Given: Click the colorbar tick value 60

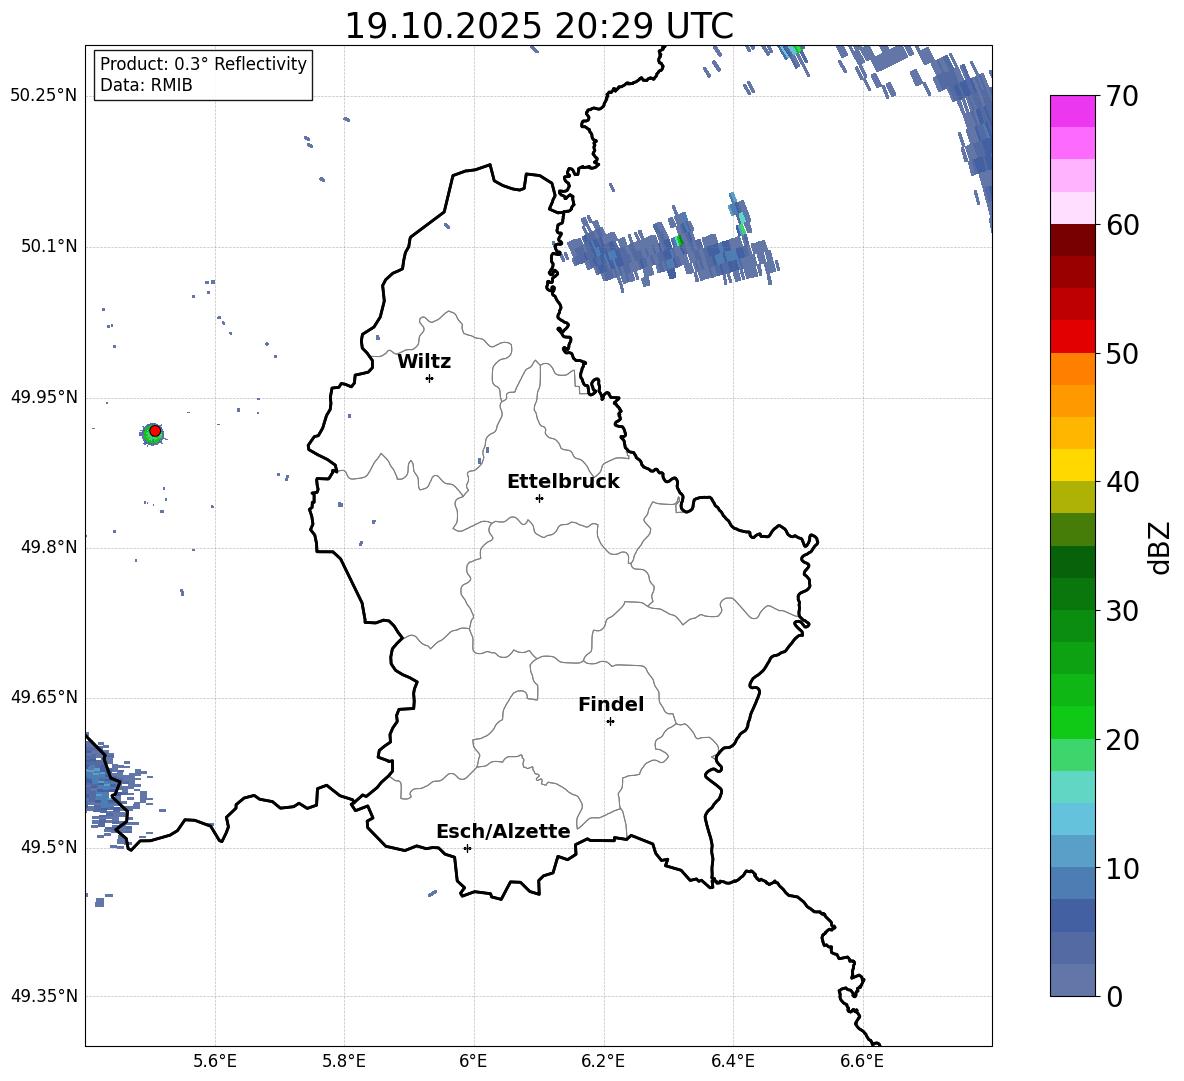Looking at the screenshot, I should pyautogui.click(x=1123, y=225).
